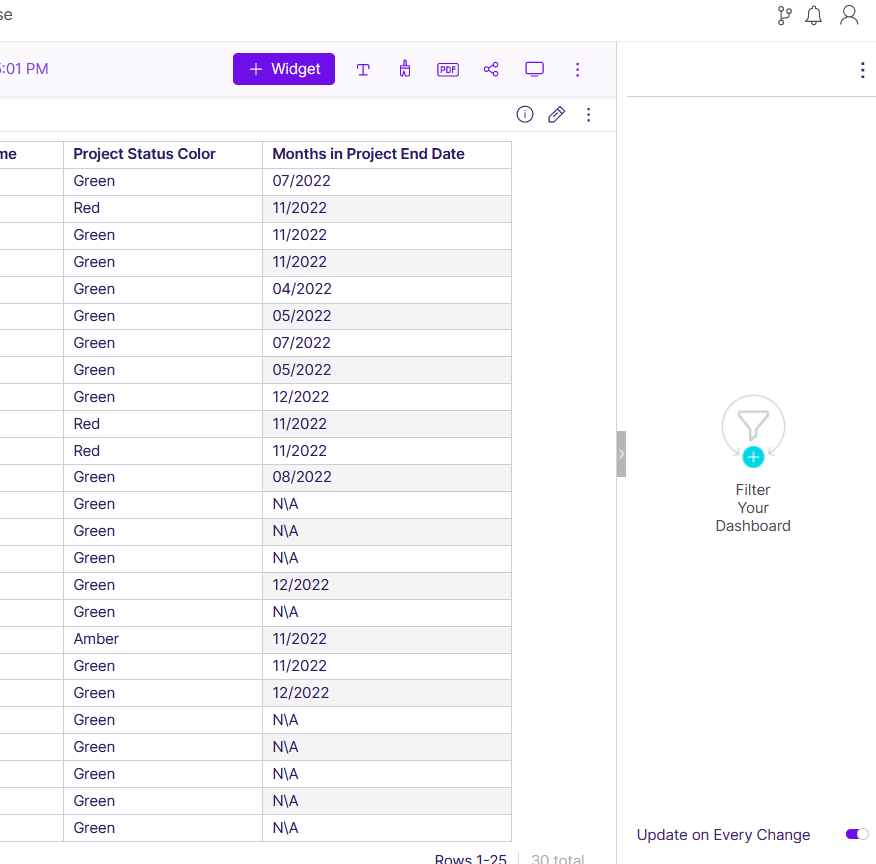Open the widget's three-dot options menu

(588, 114)
